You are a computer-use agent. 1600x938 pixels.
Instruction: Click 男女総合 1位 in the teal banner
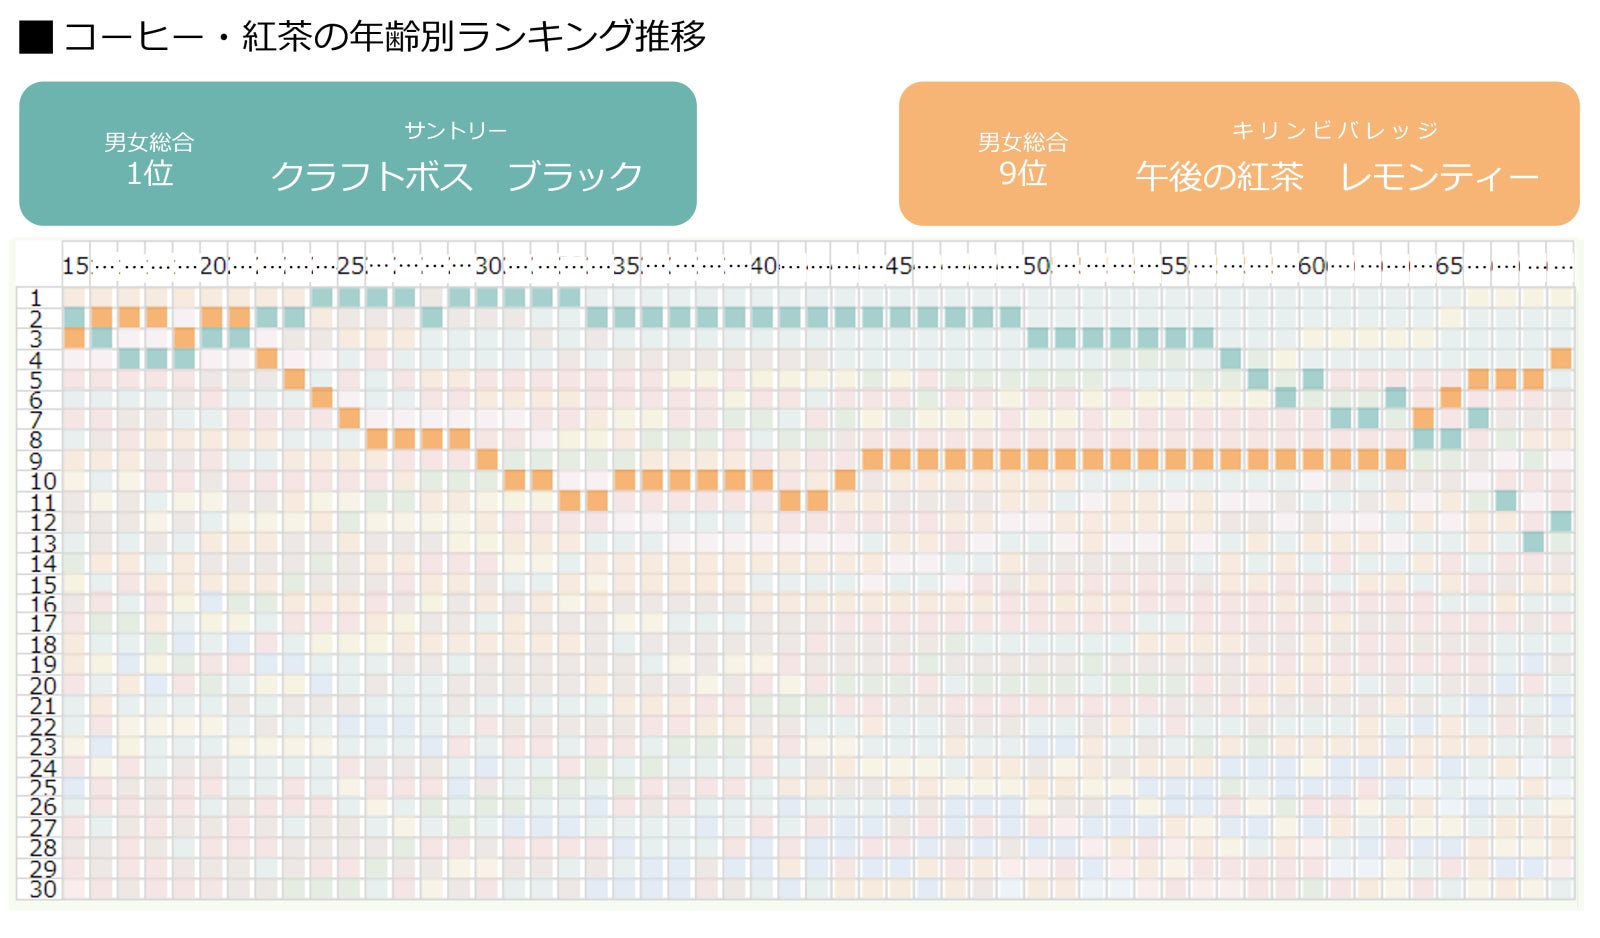pos(149,159)
